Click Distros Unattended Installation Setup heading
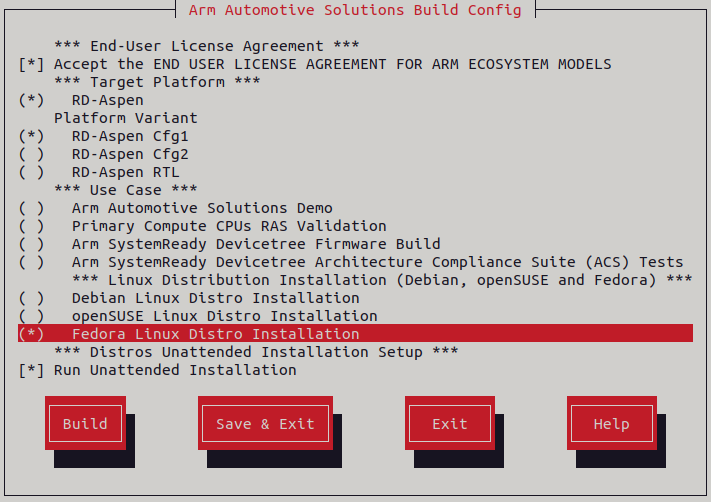 (256, 352)
